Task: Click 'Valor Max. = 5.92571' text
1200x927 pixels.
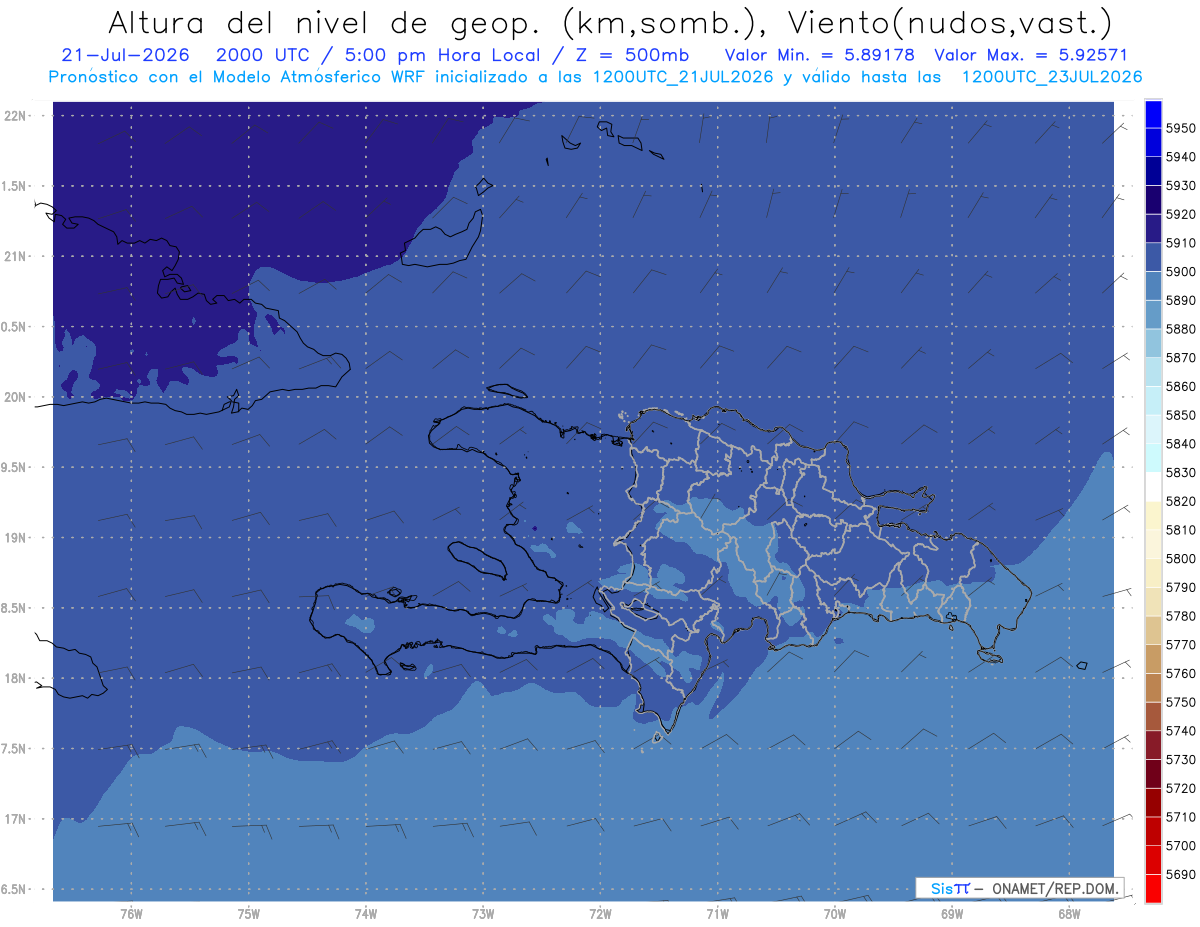Action: coord(1029,56)
